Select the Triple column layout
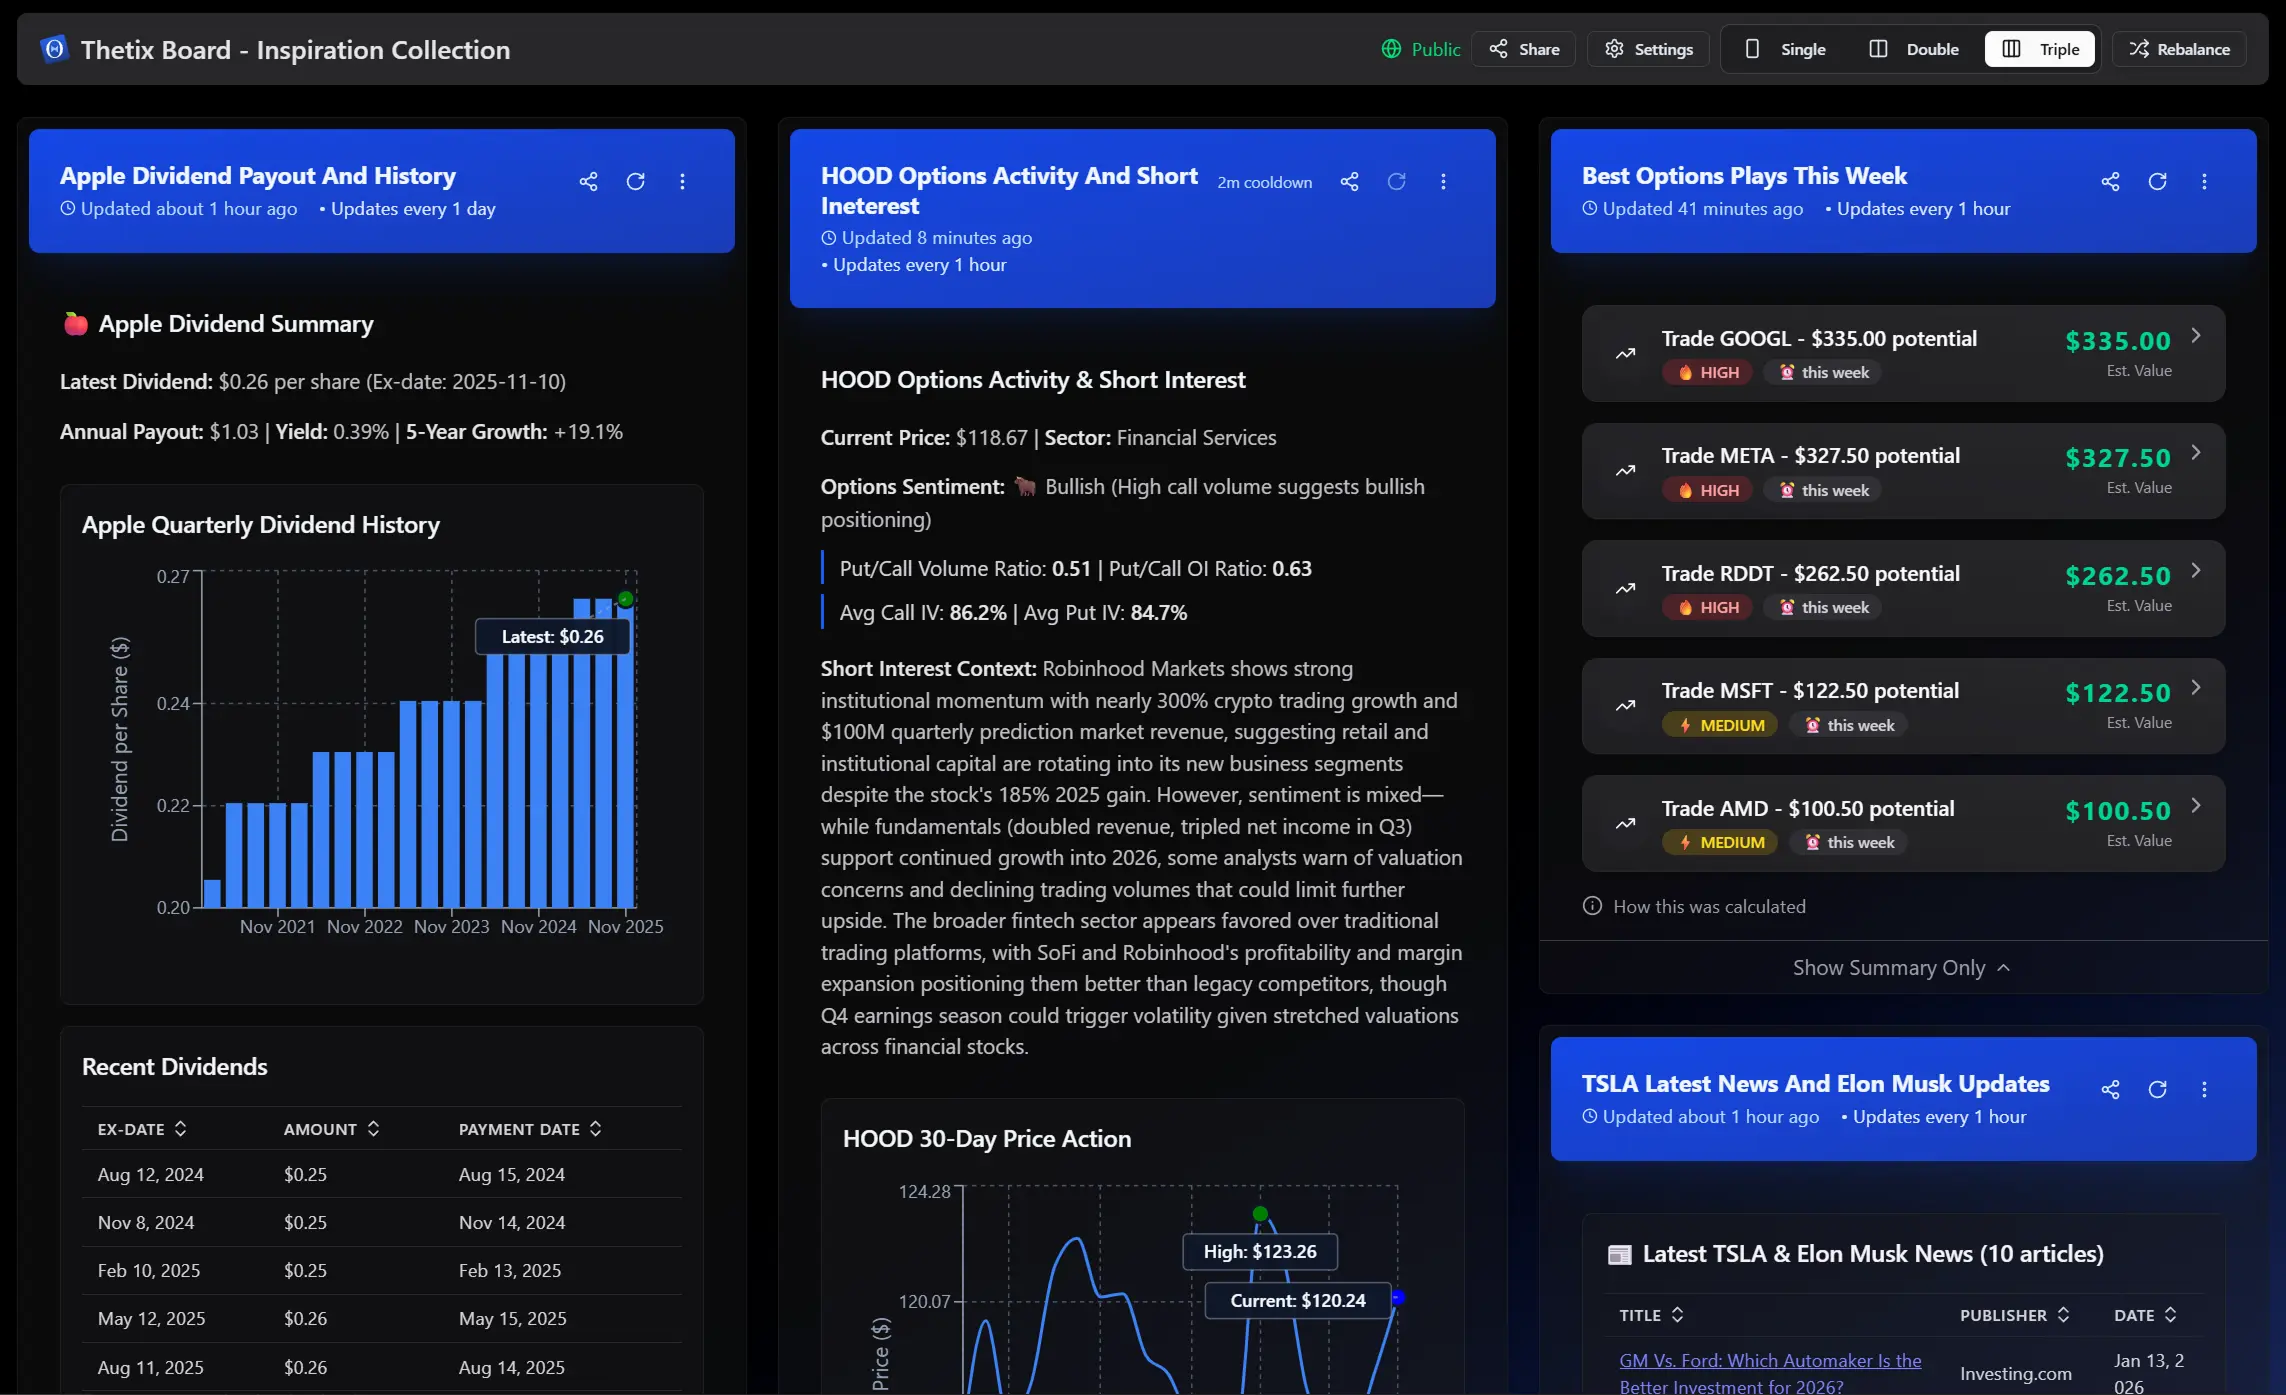Screen dimensions: 2286x1395 tap(2040, 49)
